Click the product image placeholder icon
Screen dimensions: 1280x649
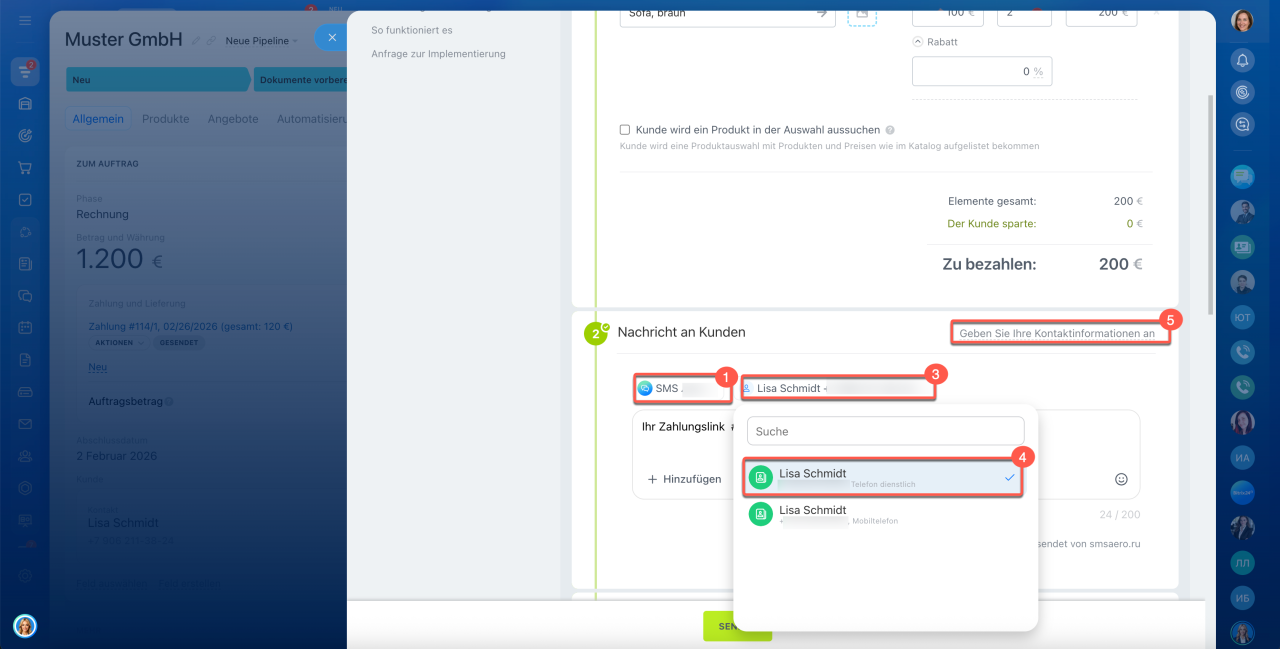(862, 13)
